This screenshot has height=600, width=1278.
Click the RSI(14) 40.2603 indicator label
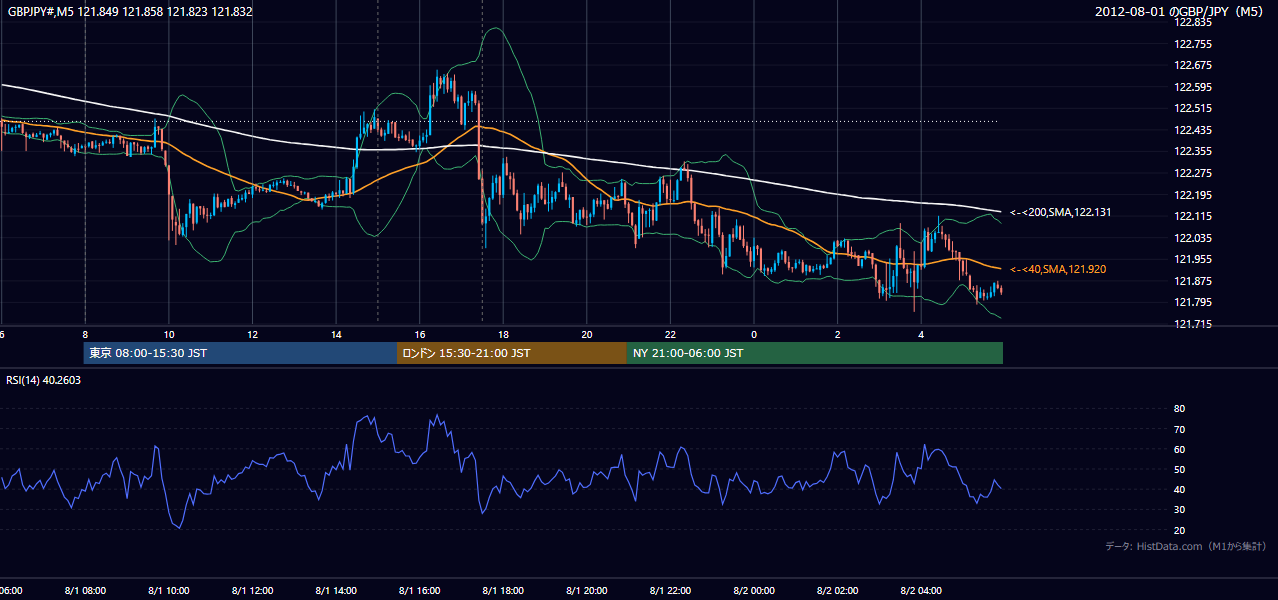tap(44, 380)
